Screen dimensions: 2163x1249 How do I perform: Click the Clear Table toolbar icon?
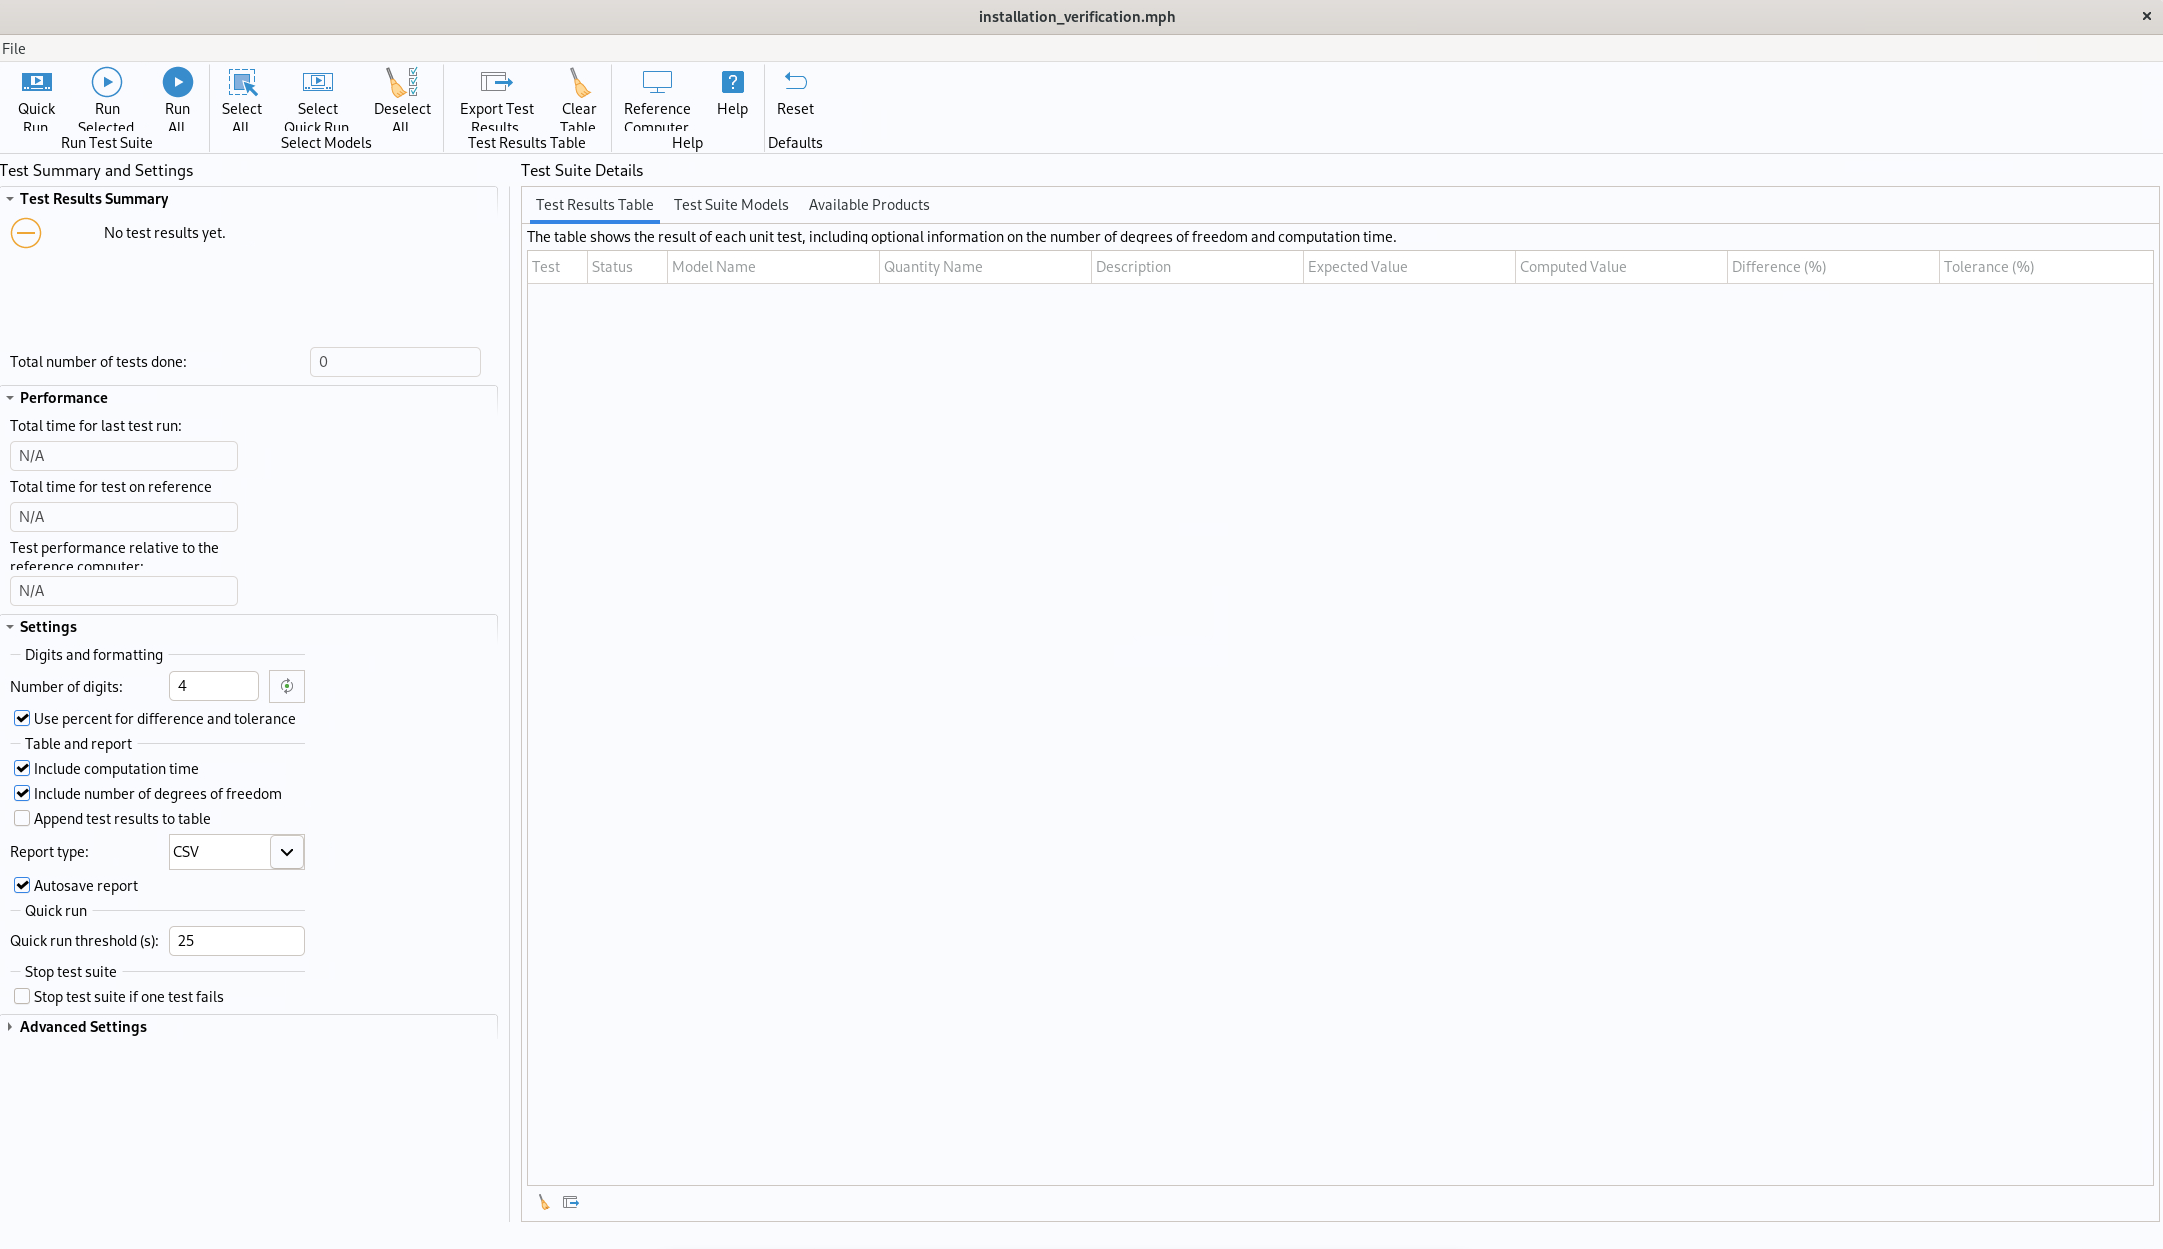[x=578, y=82]
